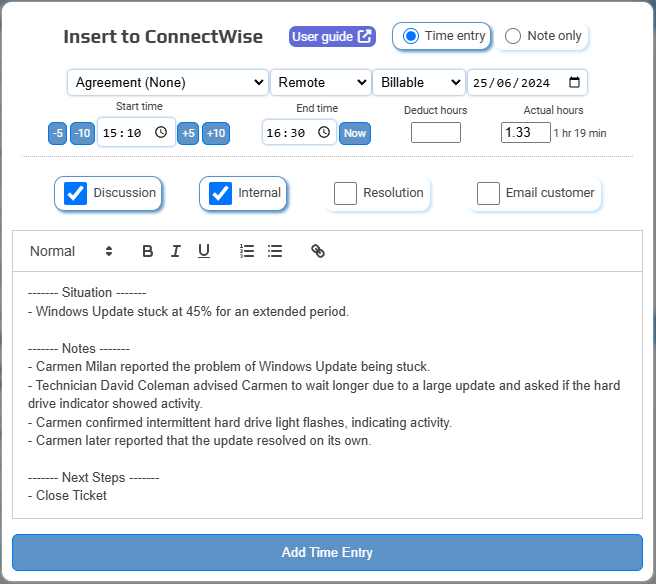Open the User guide link

click(x=332, y=36)
